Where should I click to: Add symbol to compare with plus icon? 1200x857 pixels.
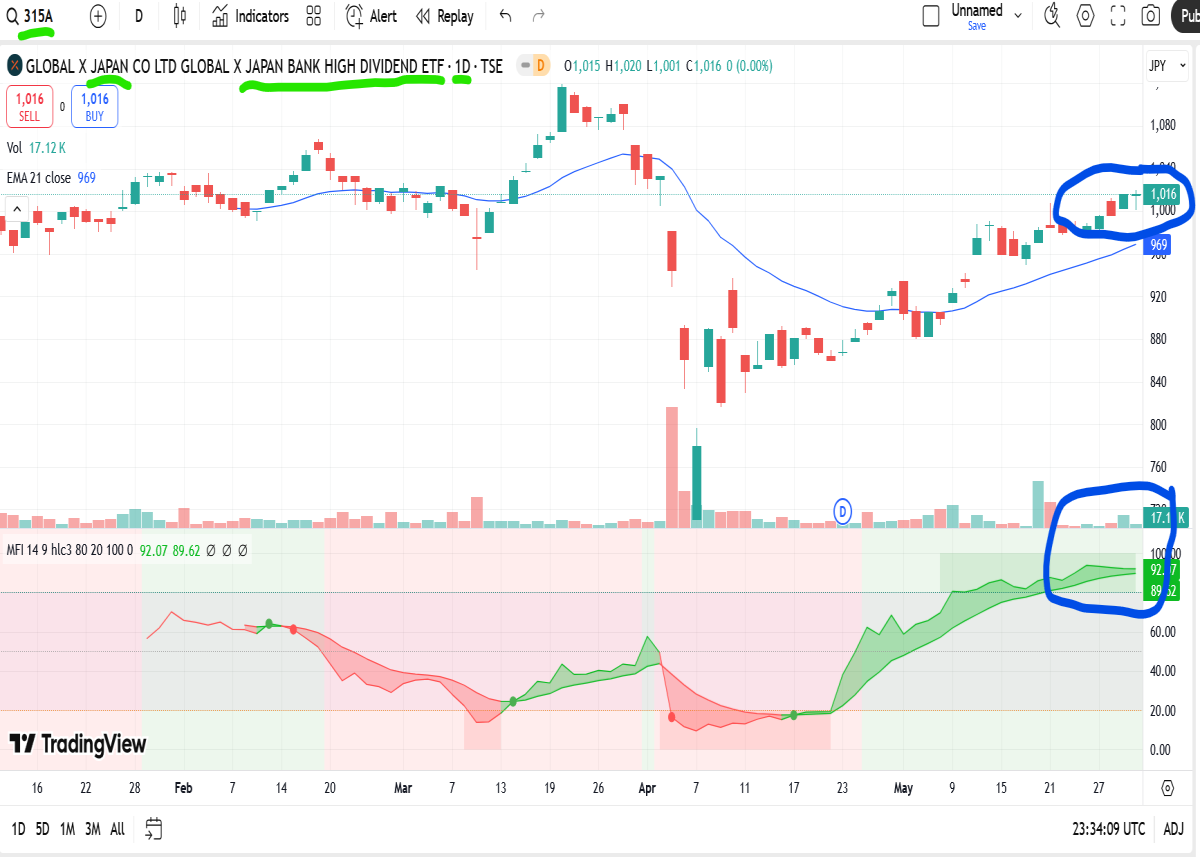point(98,16)
